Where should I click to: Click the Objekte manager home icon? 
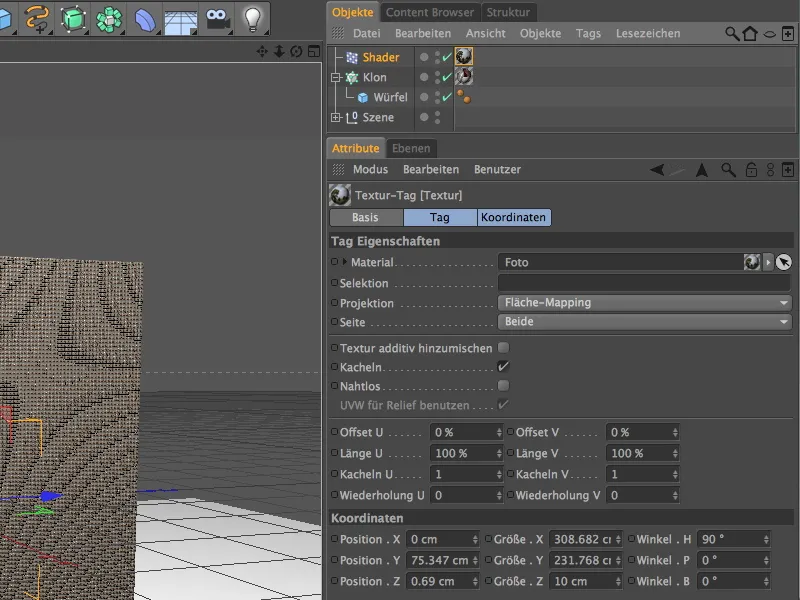pyautogui.click(x=750, y=34)
